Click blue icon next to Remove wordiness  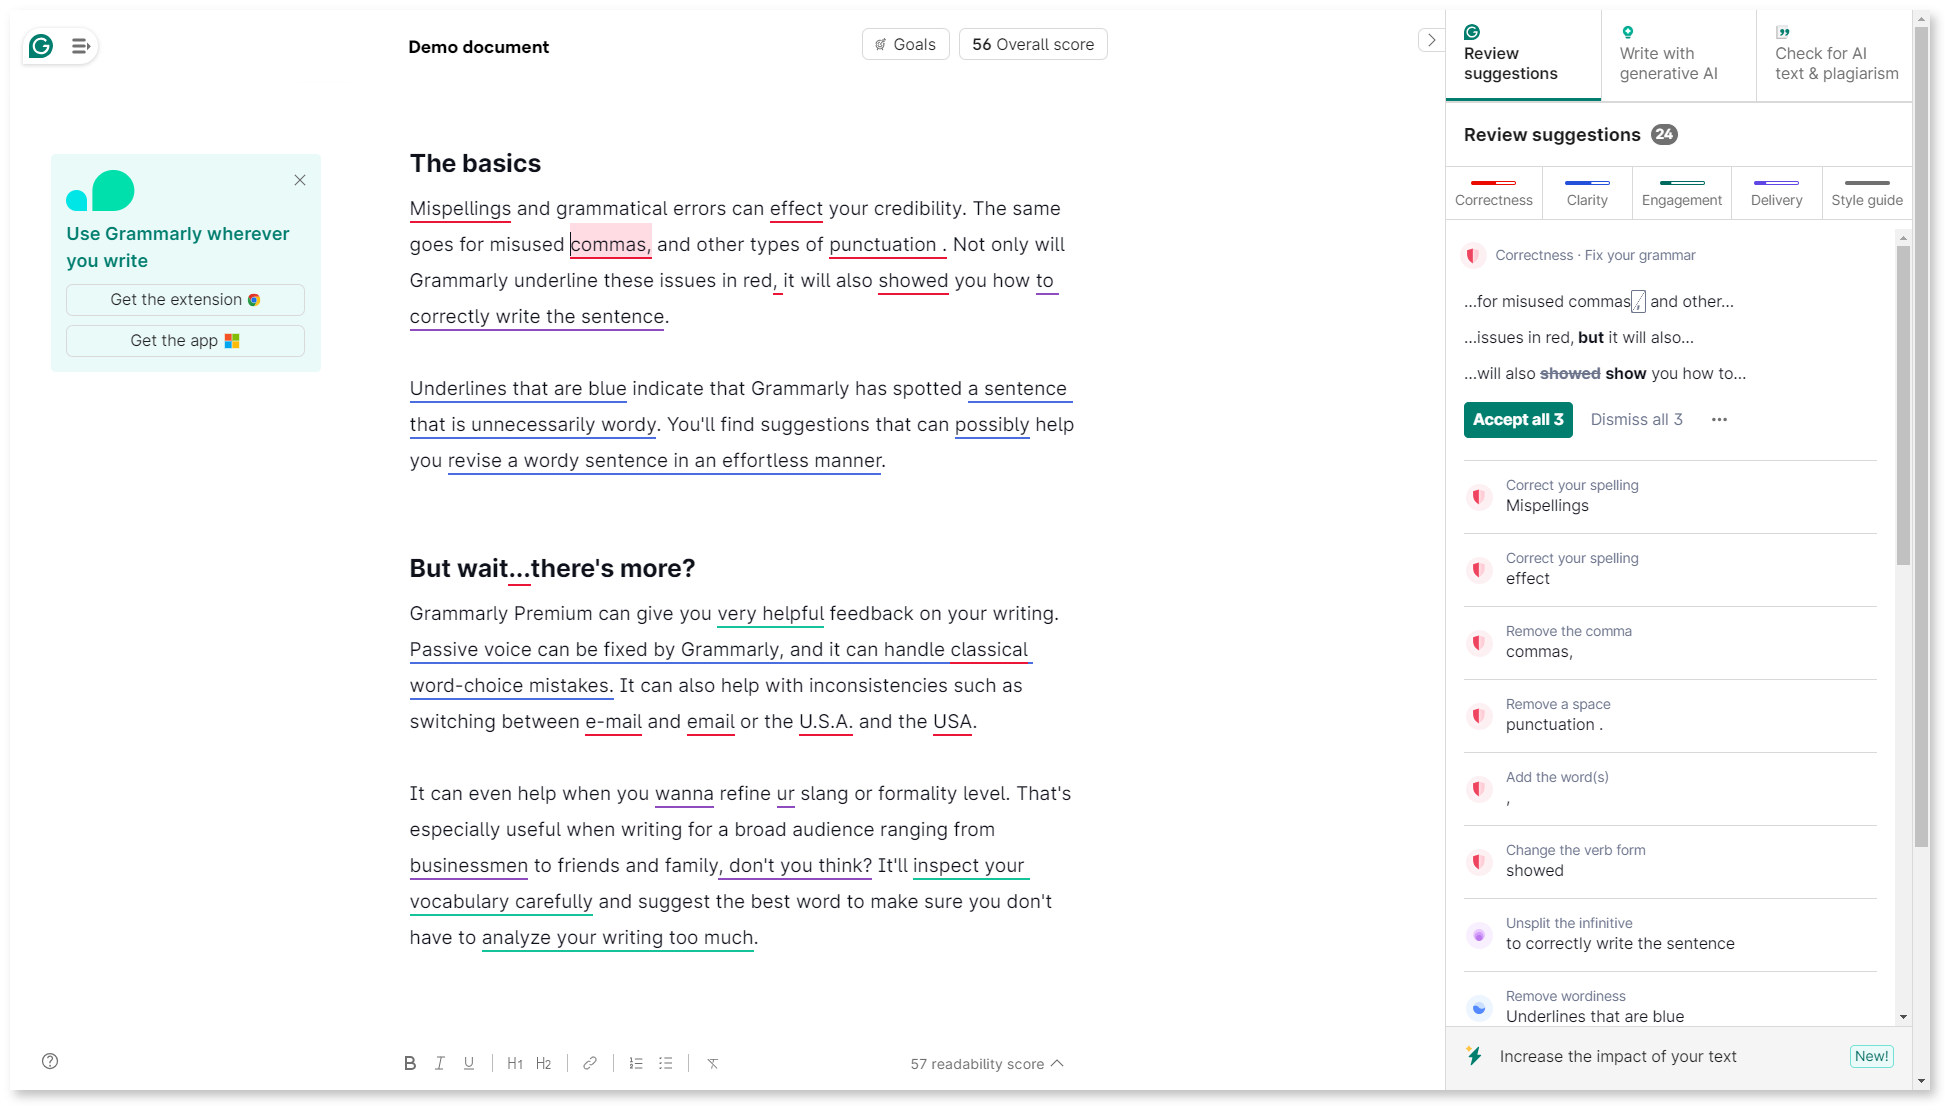coord(1479,1008)
